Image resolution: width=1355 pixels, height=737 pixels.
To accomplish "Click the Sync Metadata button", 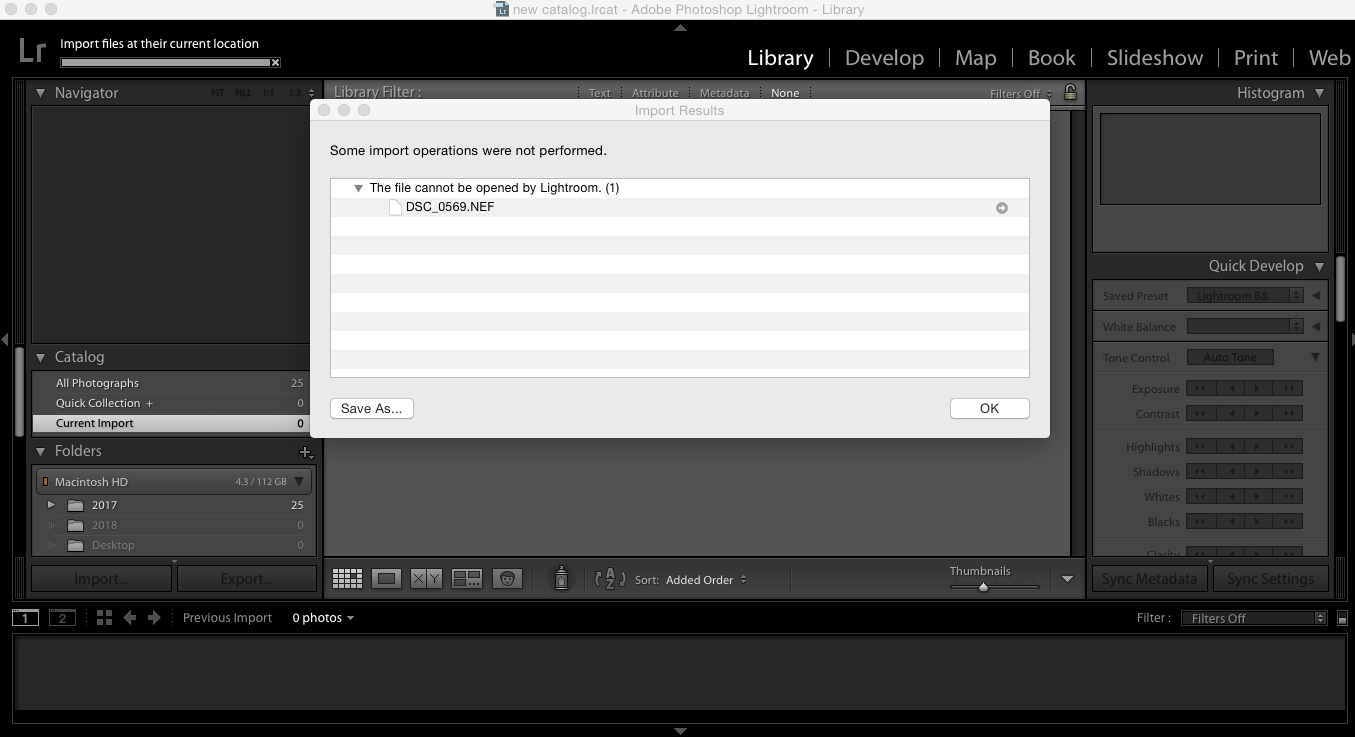I will (1149, 579).
